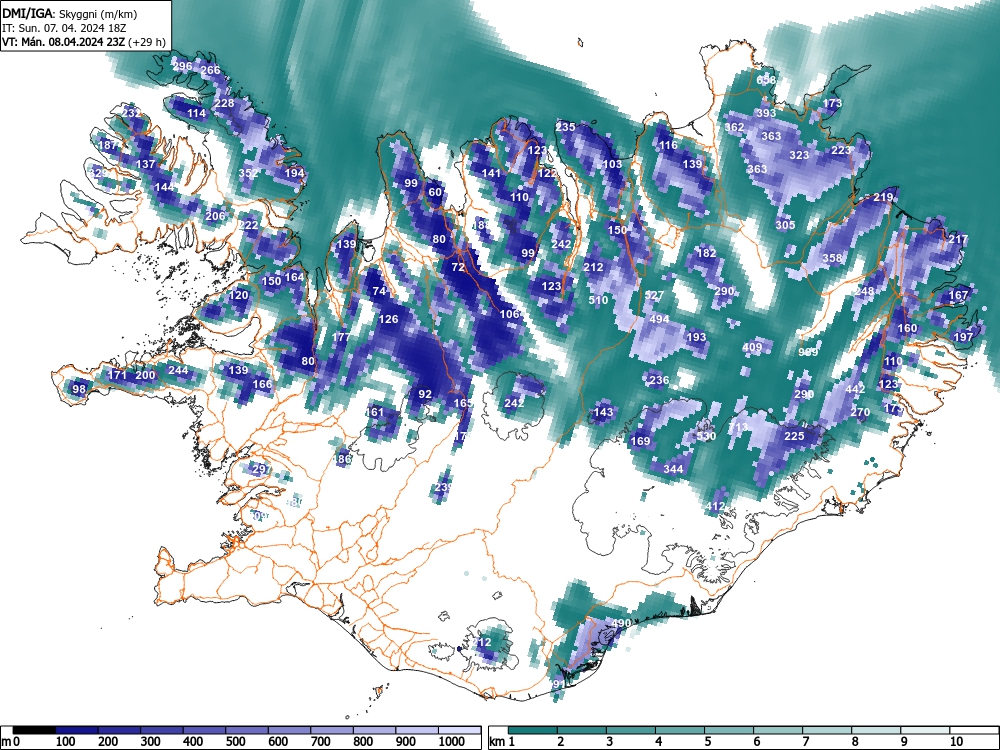
Task: Select the '500' label in the meters legend
Action: pos(235,742)
